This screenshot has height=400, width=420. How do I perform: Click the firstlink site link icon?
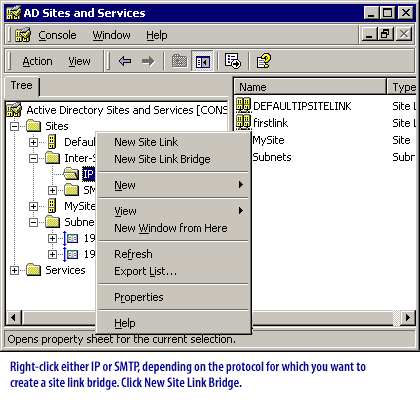(243, 122)
